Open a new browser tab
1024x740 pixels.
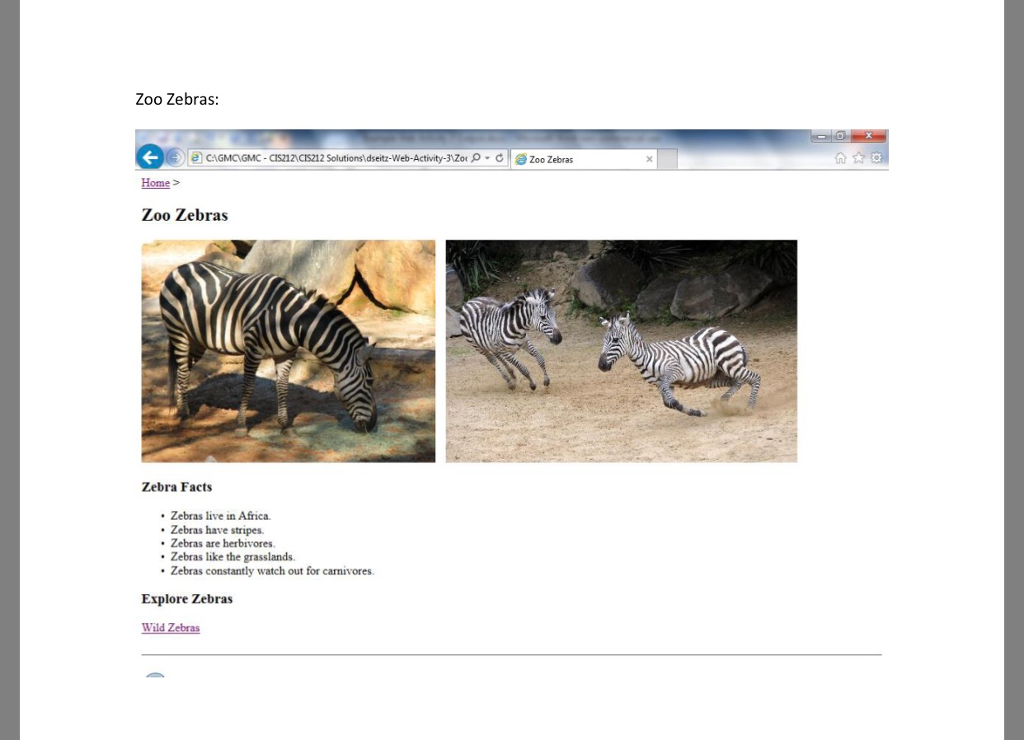668,159
